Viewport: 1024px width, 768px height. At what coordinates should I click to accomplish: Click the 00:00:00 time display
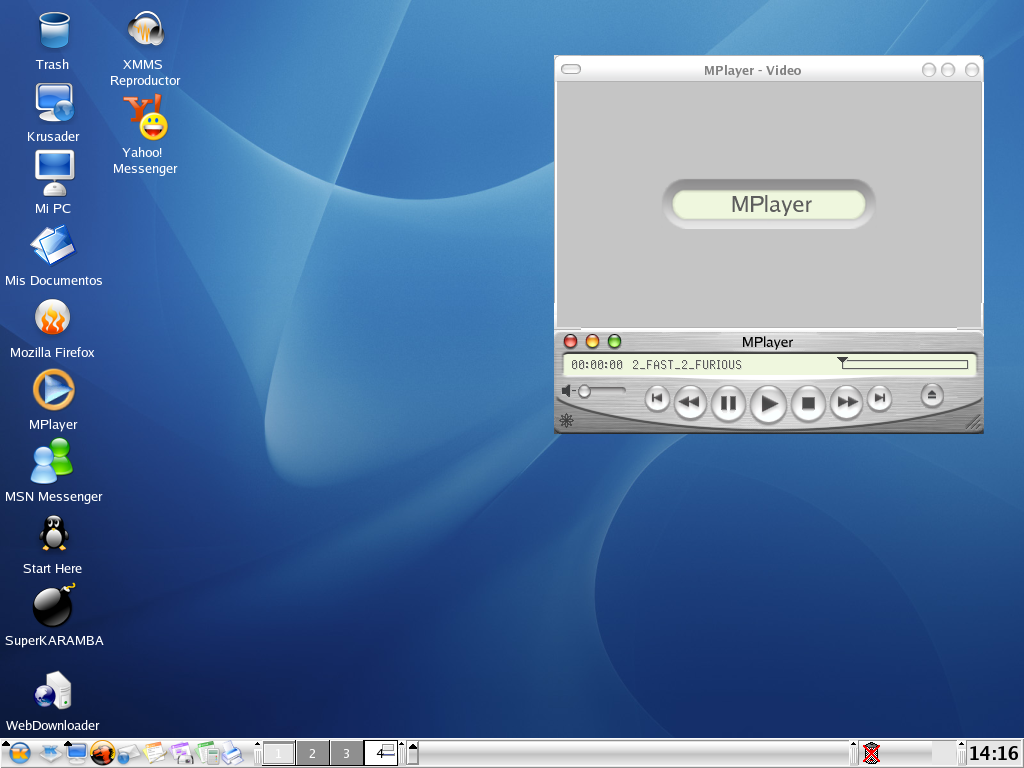[597, 365]
